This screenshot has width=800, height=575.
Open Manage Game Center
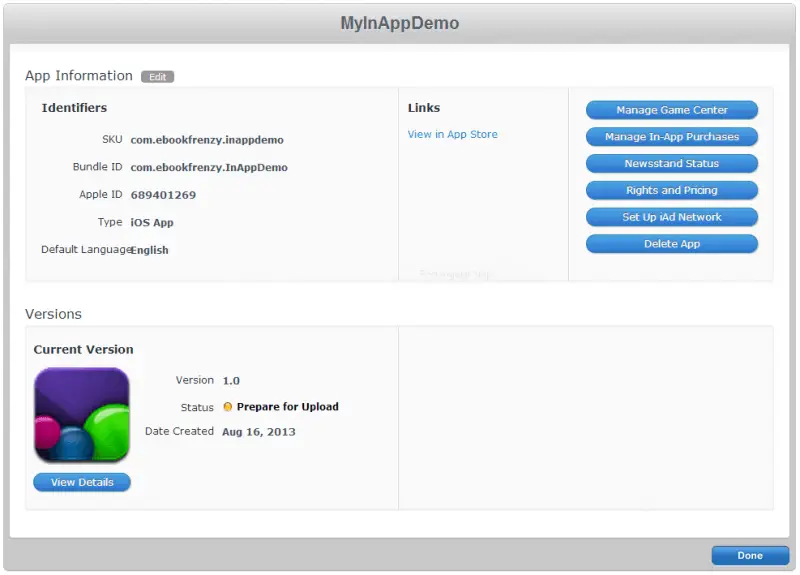[x=671, y=110]
